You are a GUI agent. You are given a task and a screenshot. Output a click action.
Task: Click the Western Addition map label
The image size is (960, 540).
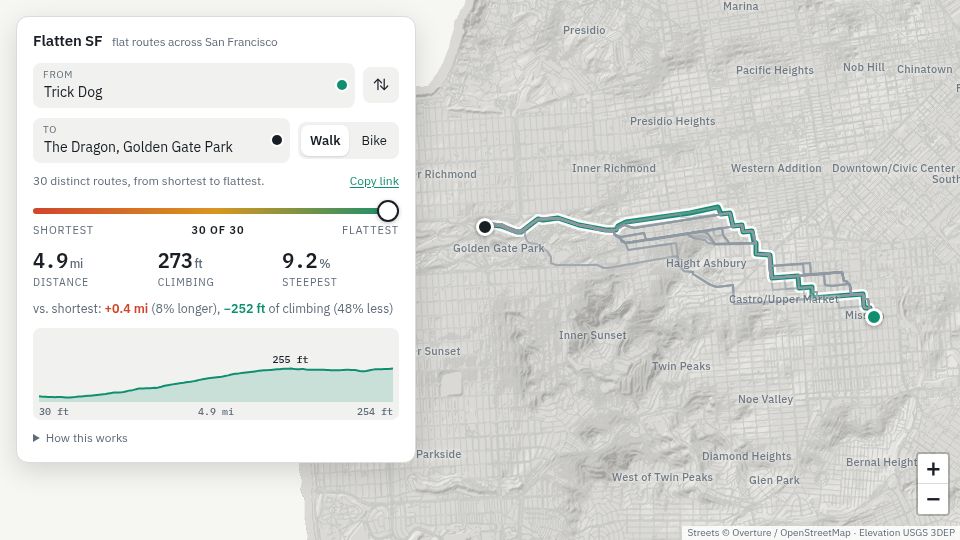[776, 168]
